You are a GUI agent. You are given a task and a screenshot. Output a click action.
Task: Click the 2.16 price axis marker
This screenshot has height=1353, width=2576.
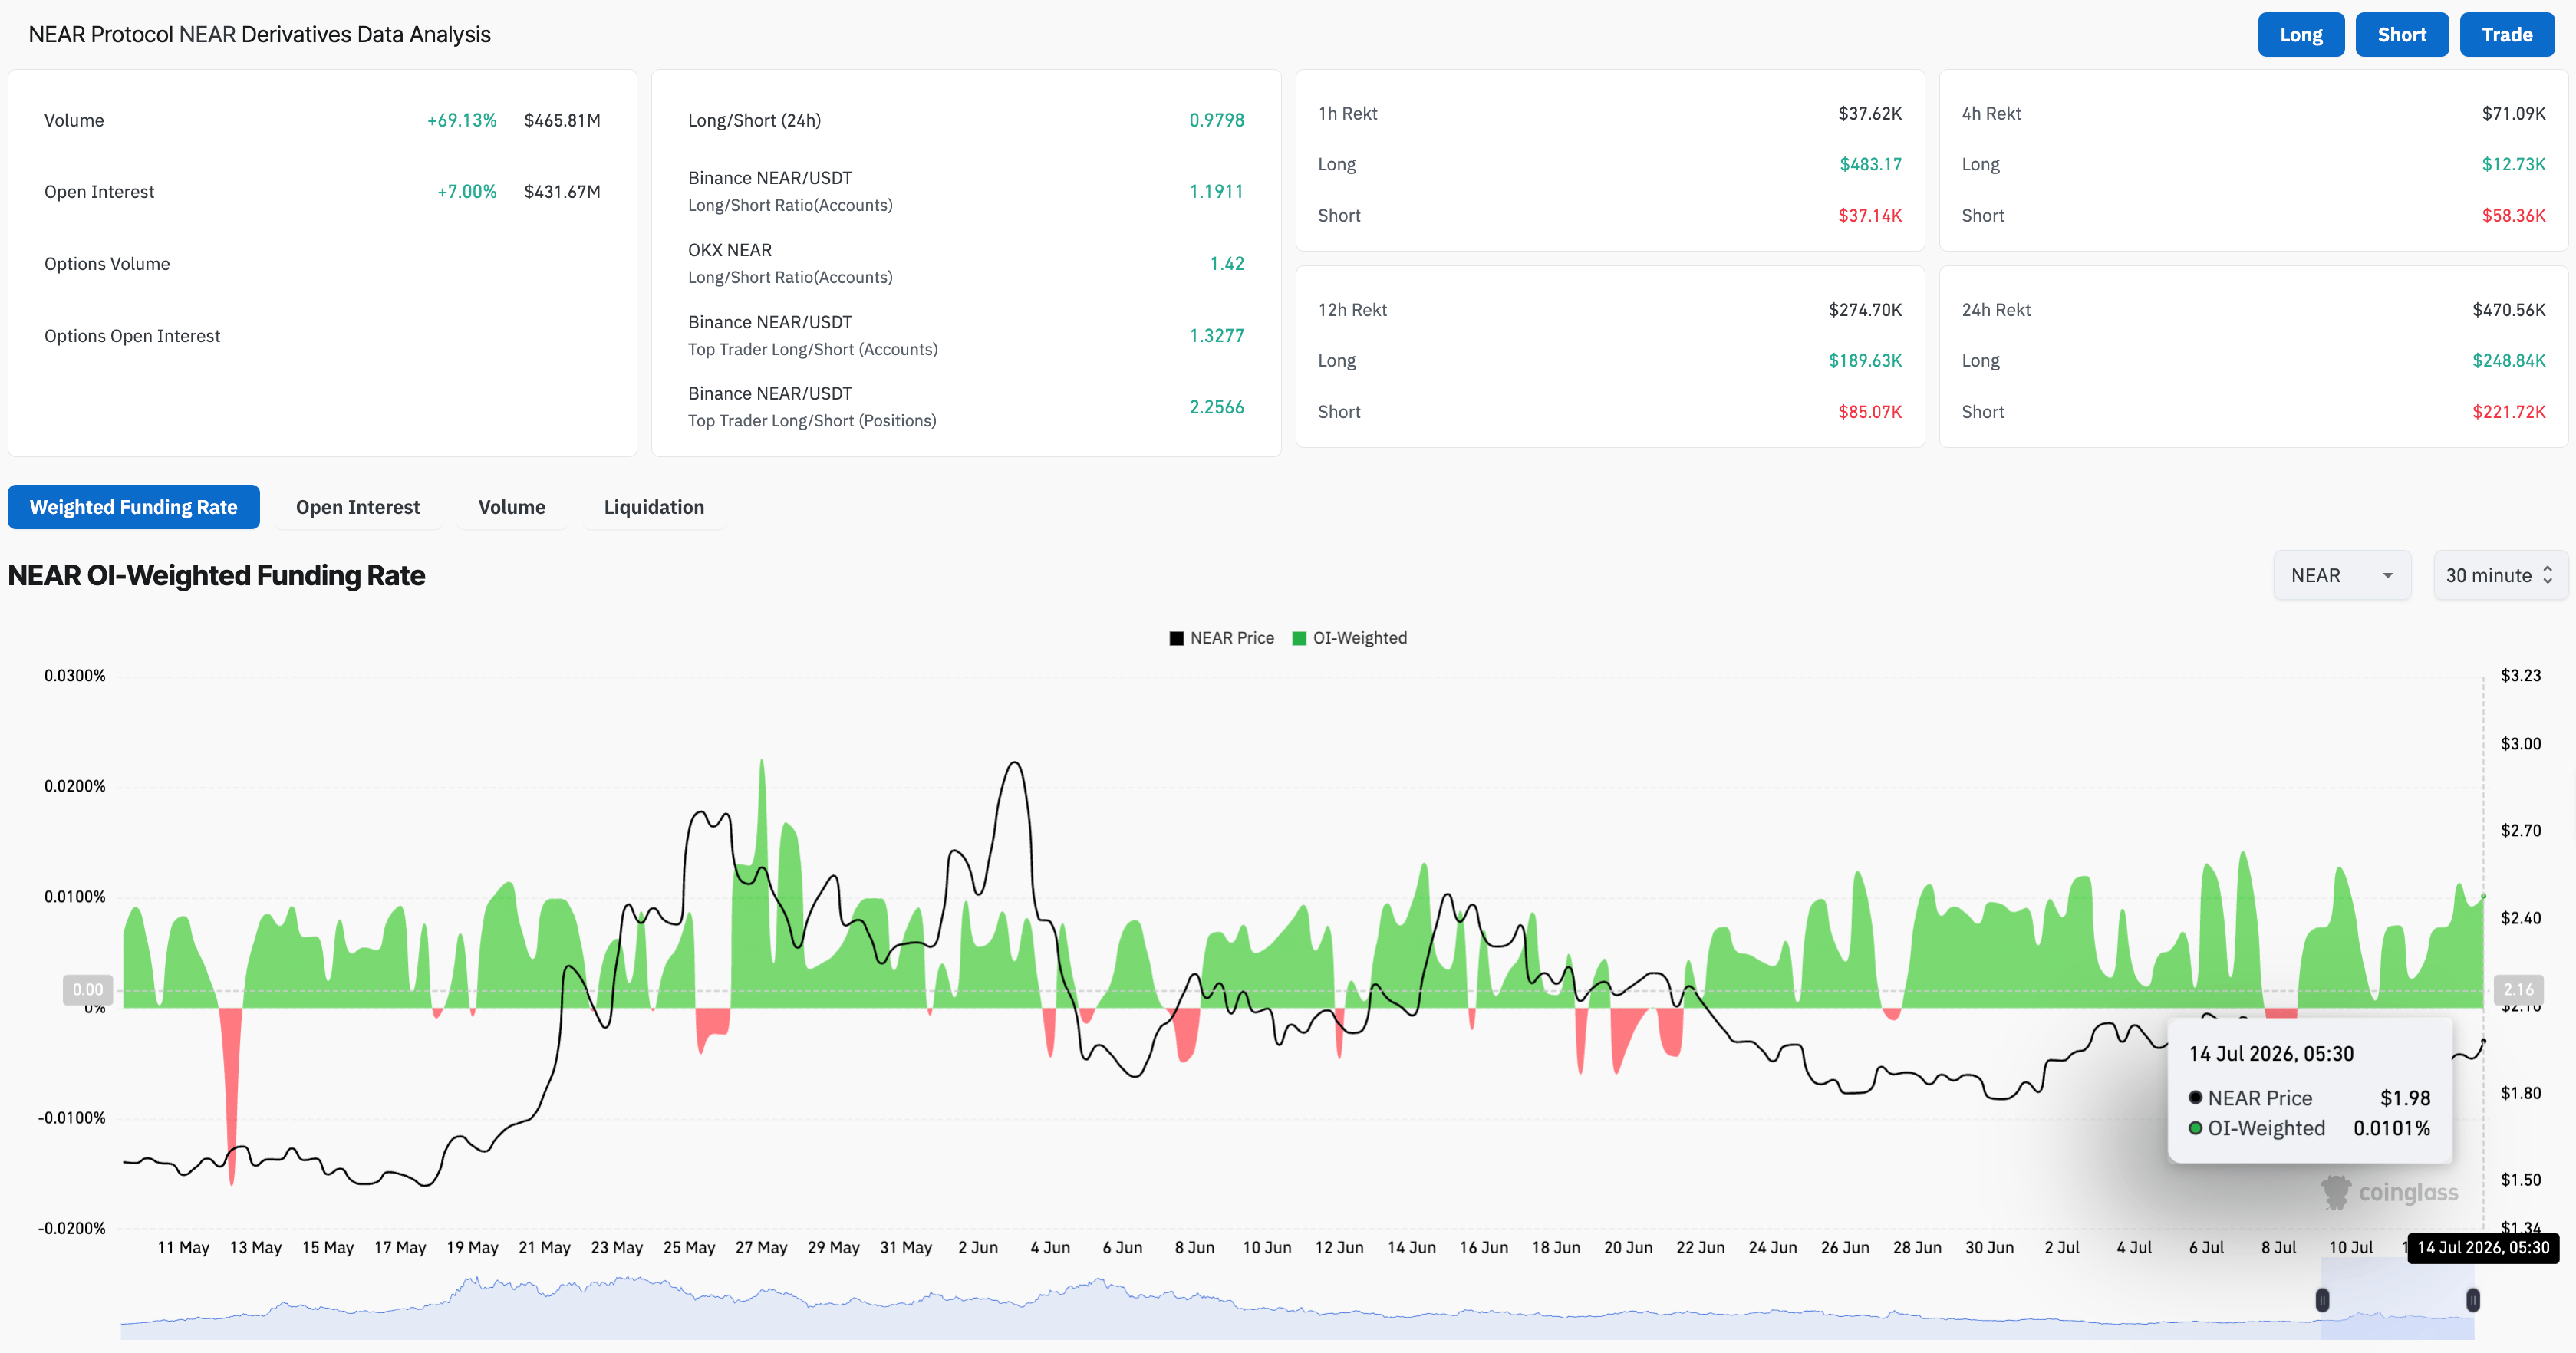coord(2518,990)
